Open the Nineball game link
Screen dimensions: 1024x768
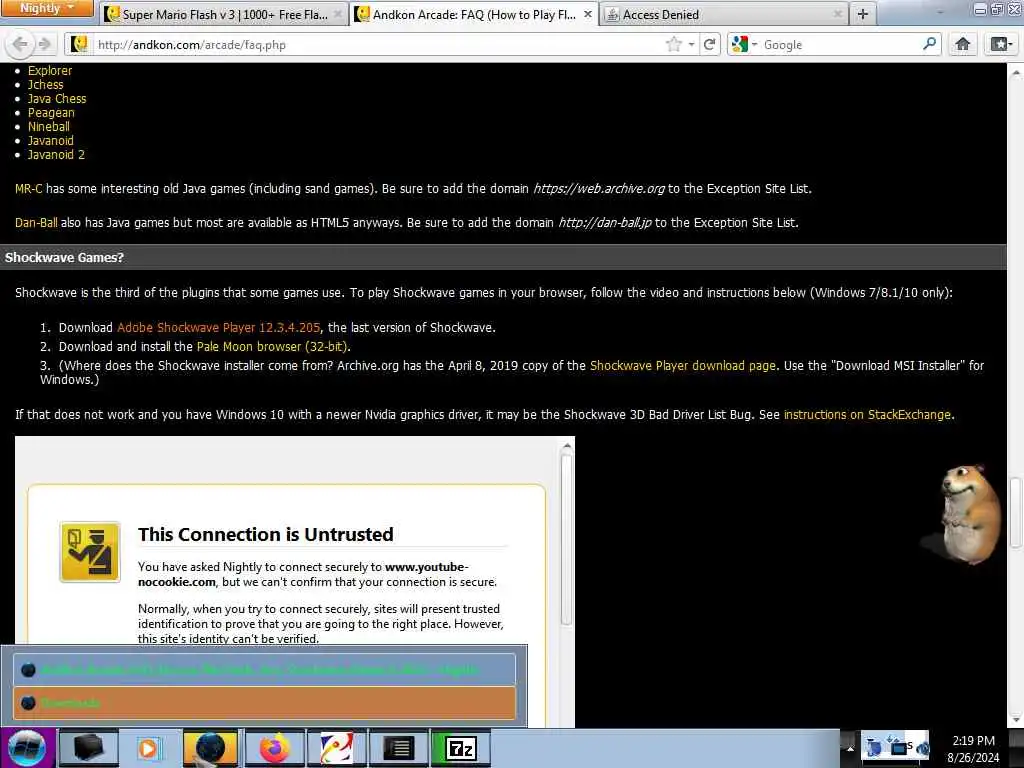(48, 127)
